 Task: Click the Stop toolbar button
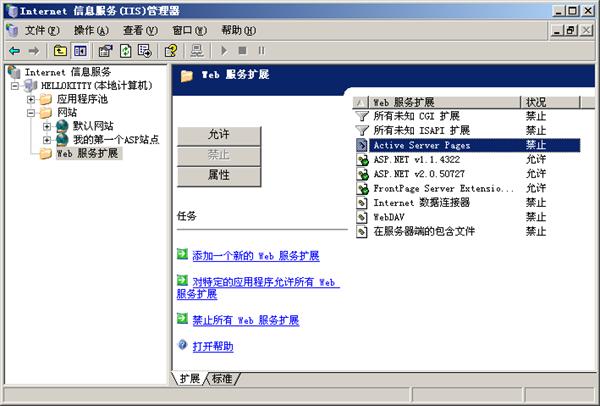tap(242, 51)
